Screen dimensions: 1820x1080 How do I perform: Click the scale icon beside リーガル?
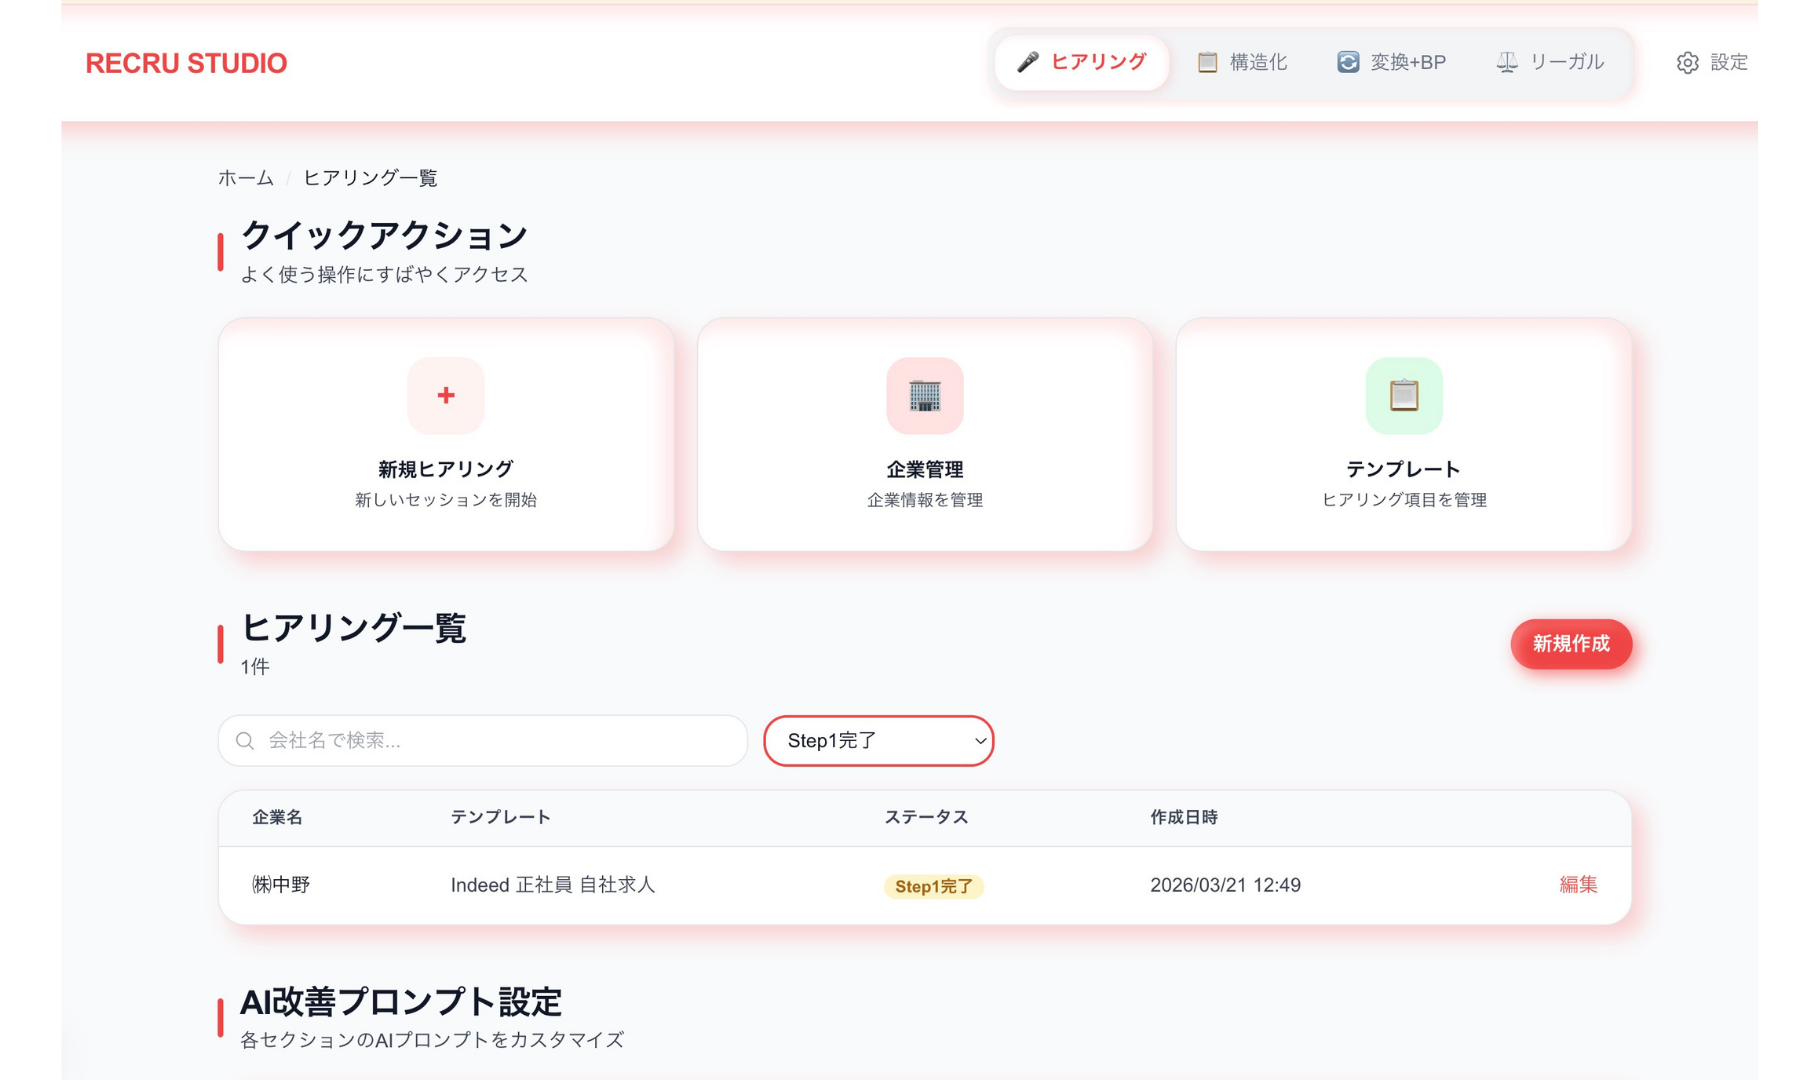tap(1505, 61)
